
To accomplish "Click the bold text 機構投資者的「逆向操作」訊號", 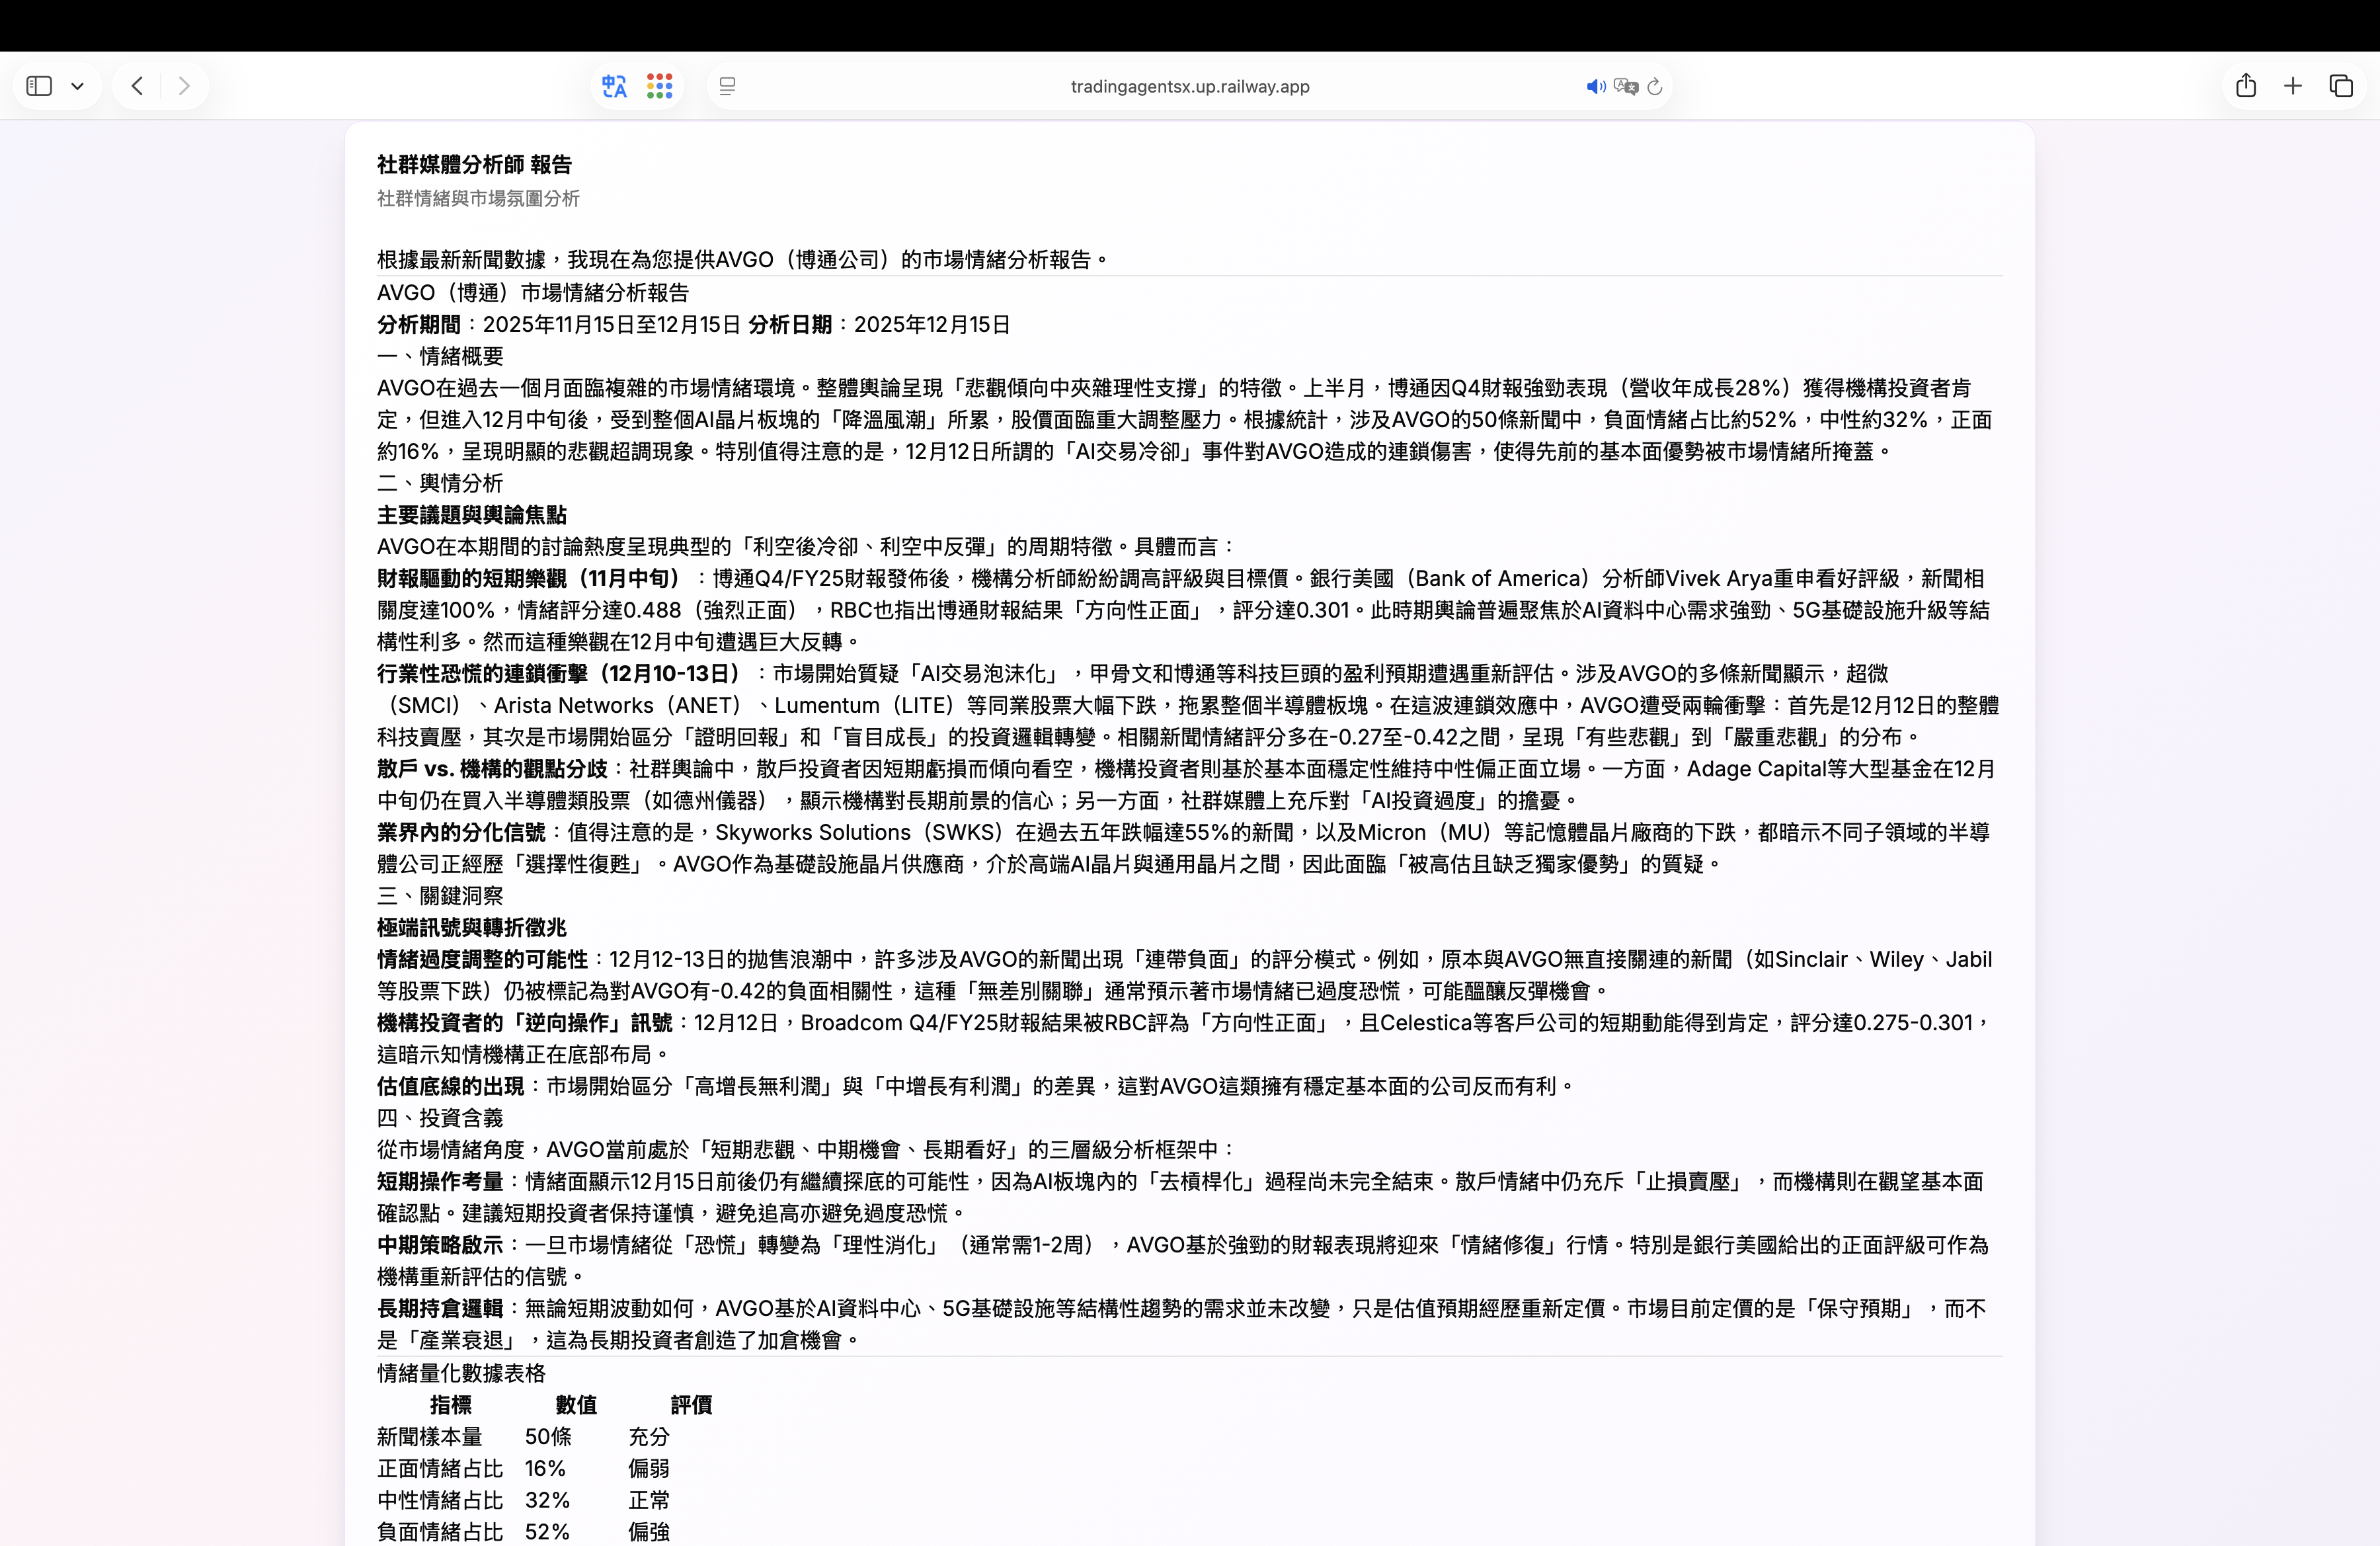I will tap(525, 1023).
